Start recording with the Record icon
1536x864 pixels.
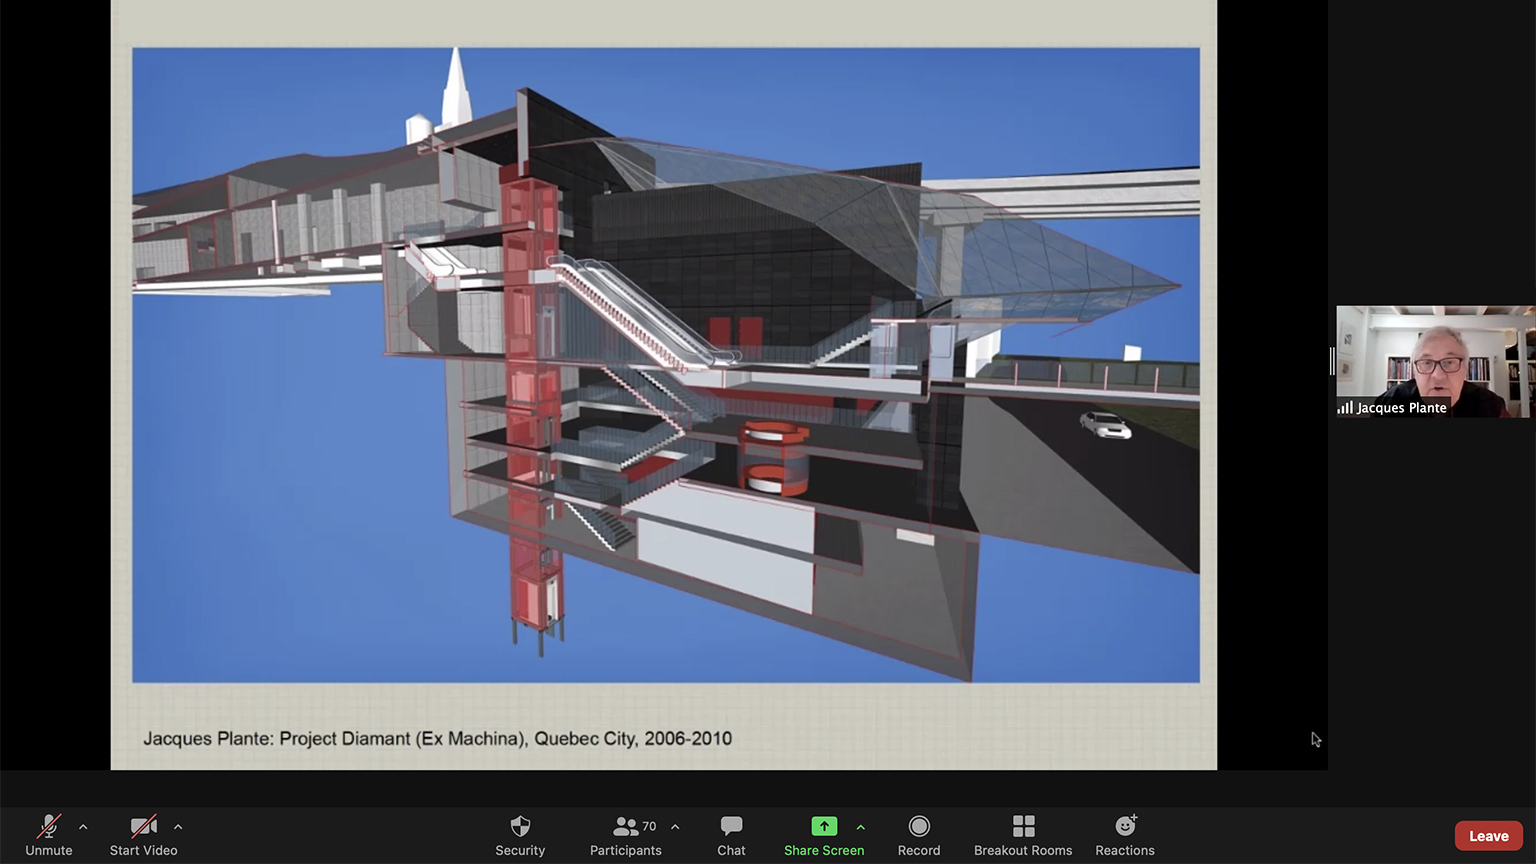[918, 827]
